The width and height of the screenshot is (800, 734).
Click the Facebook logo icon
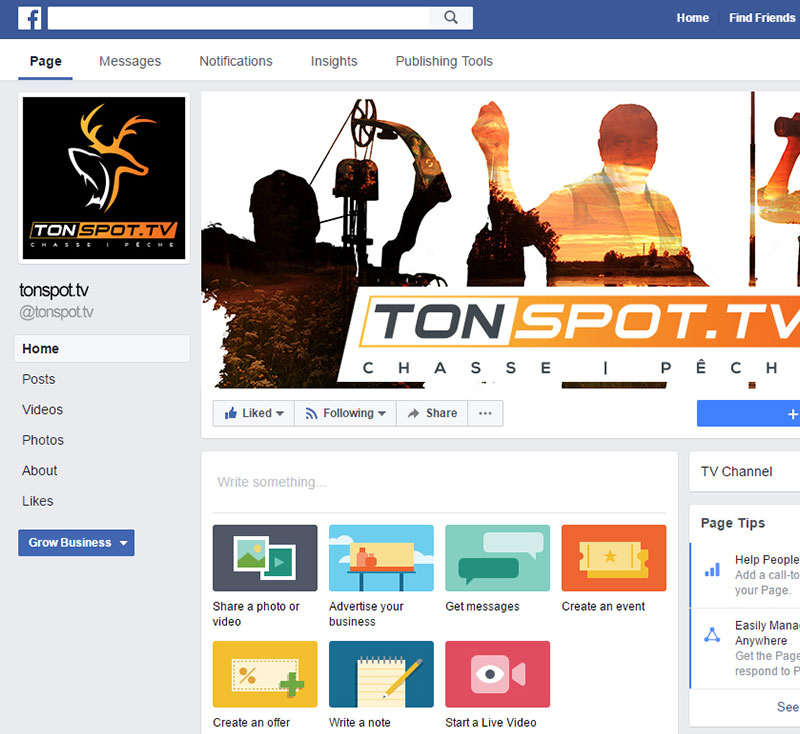tap(29, 18)
